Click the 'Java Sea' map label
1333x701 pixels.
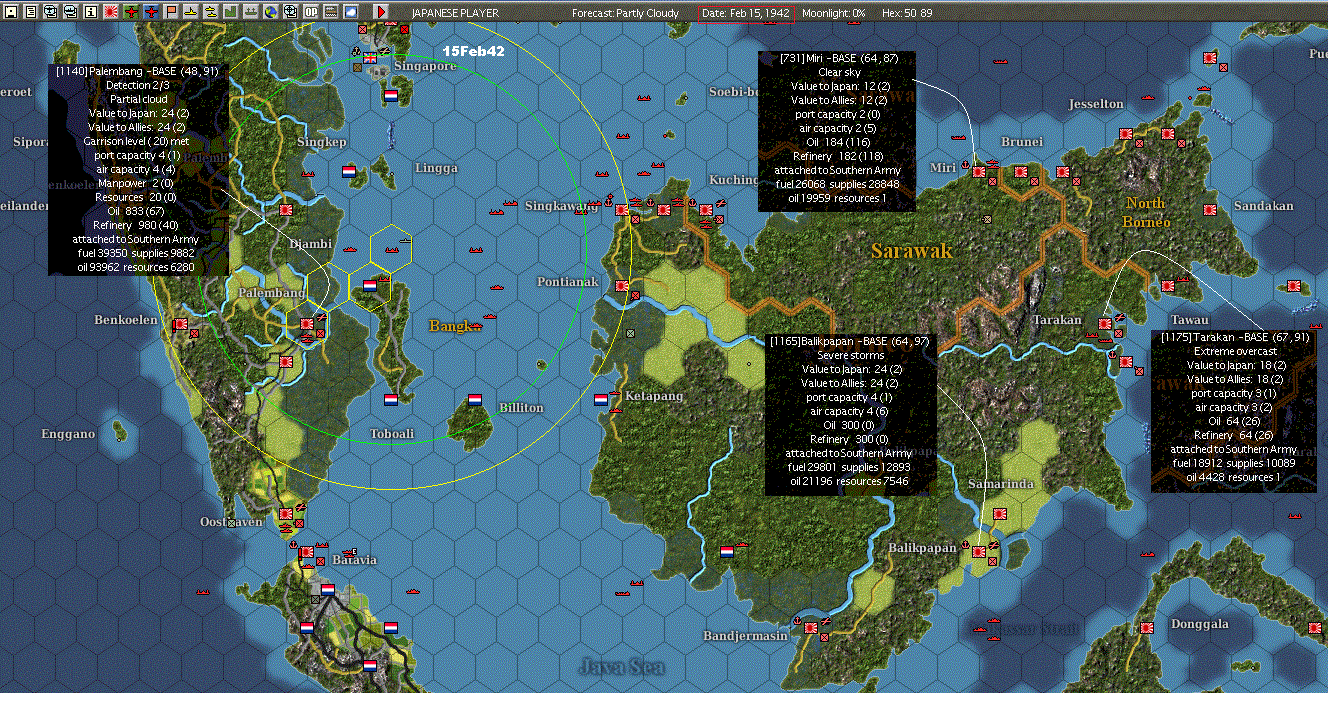click(622, 666)
